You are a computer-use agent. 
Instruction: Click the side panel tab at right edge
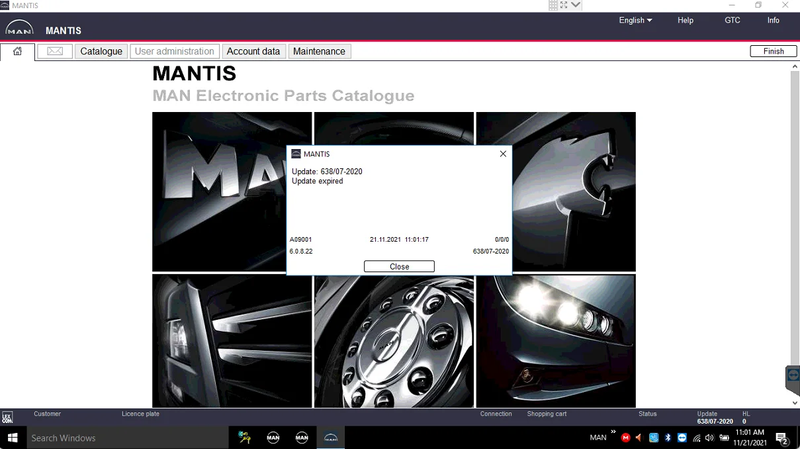[x=792, y=379]
